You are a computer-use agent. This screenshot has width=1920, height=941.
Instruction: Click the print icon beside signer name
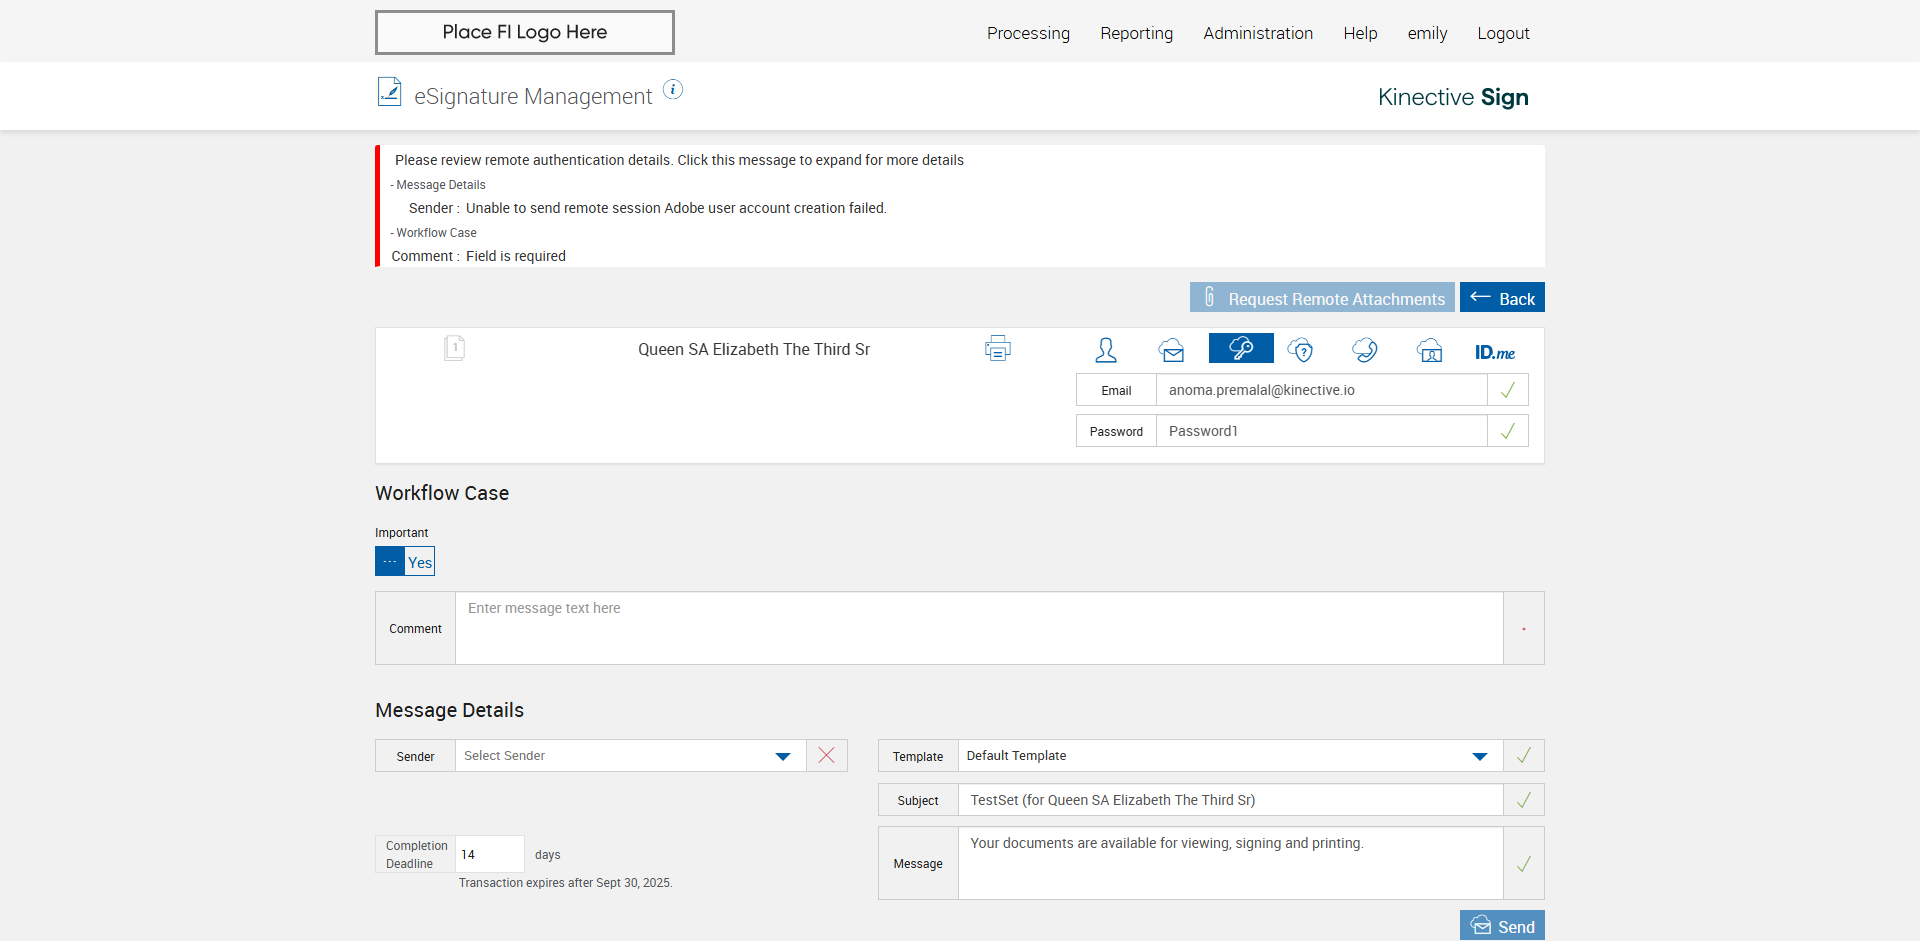(997, 348)
